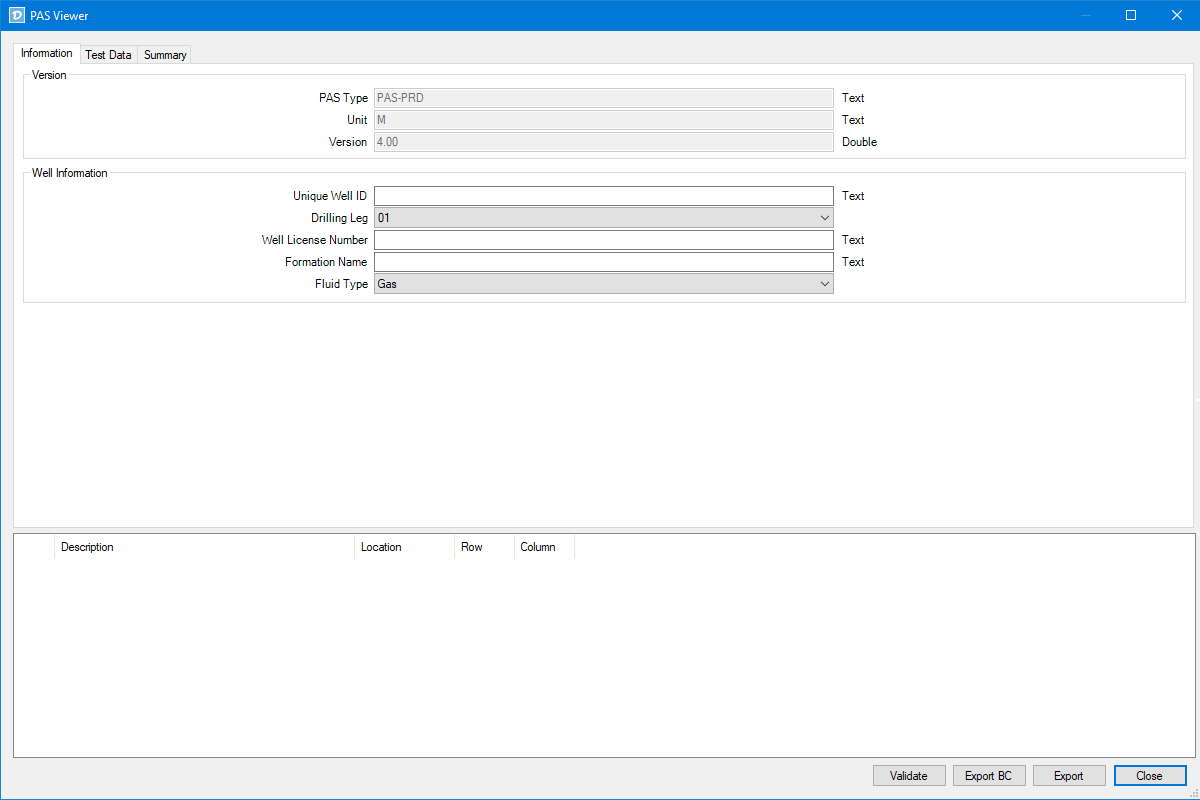Click the Row column header
Screen dimensions: 1200x800
(485, 547)
